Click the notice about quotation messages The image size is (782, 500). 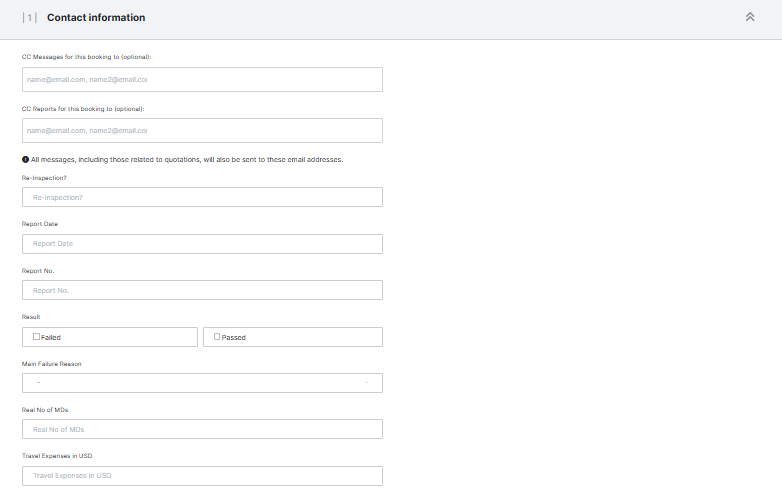tap(187, 160)
